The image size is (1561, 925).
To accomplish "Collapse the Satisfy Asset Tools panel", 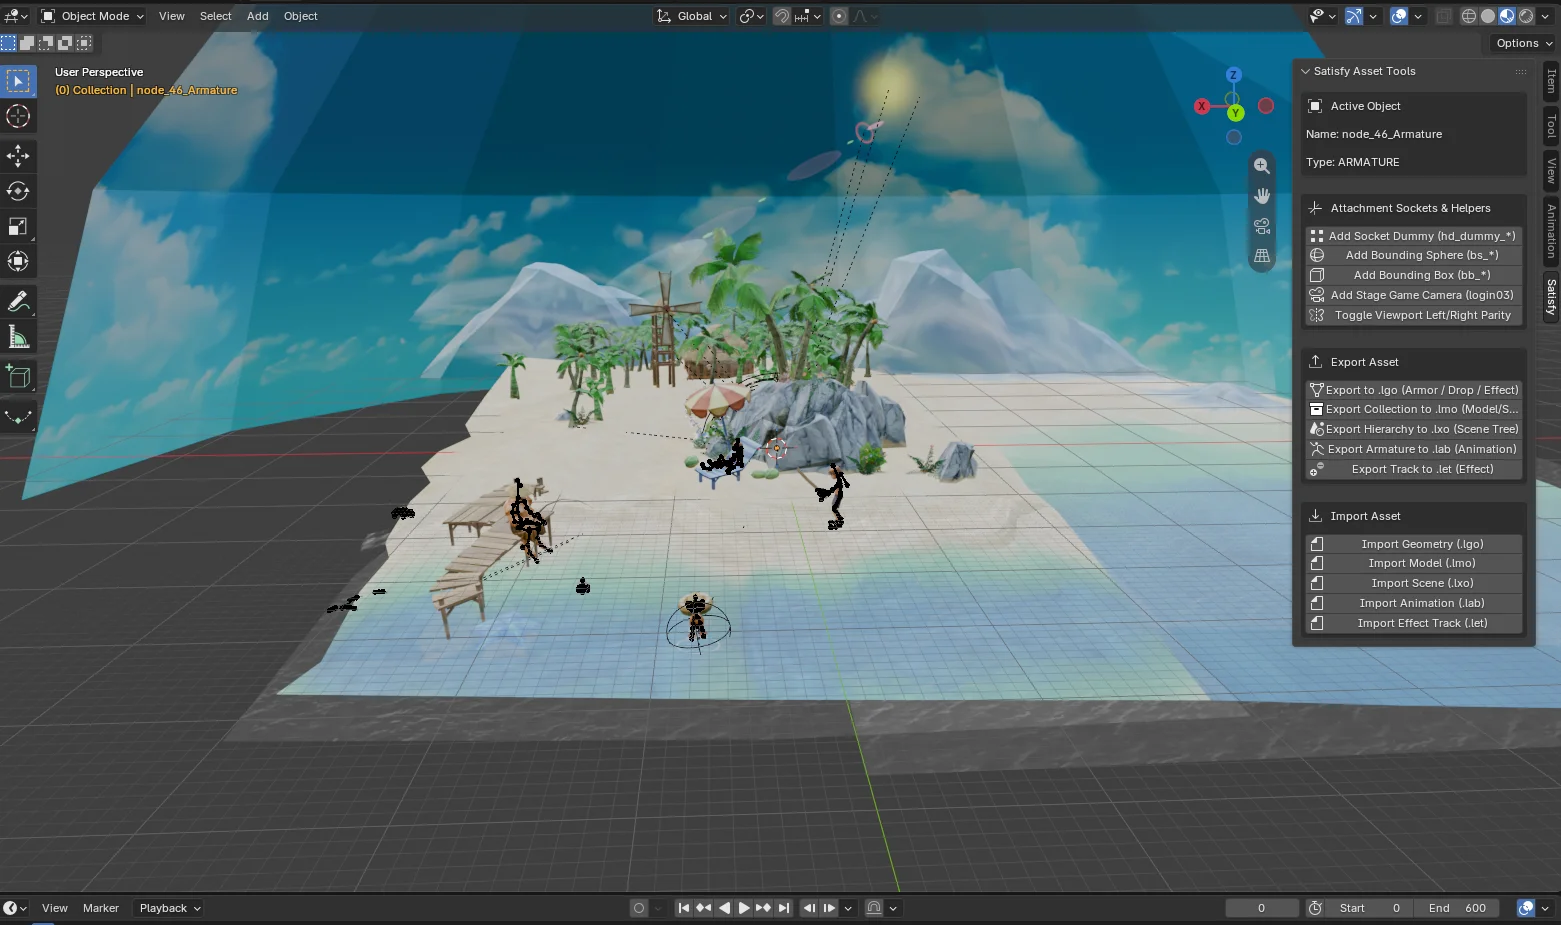I will coord(1305,71).
